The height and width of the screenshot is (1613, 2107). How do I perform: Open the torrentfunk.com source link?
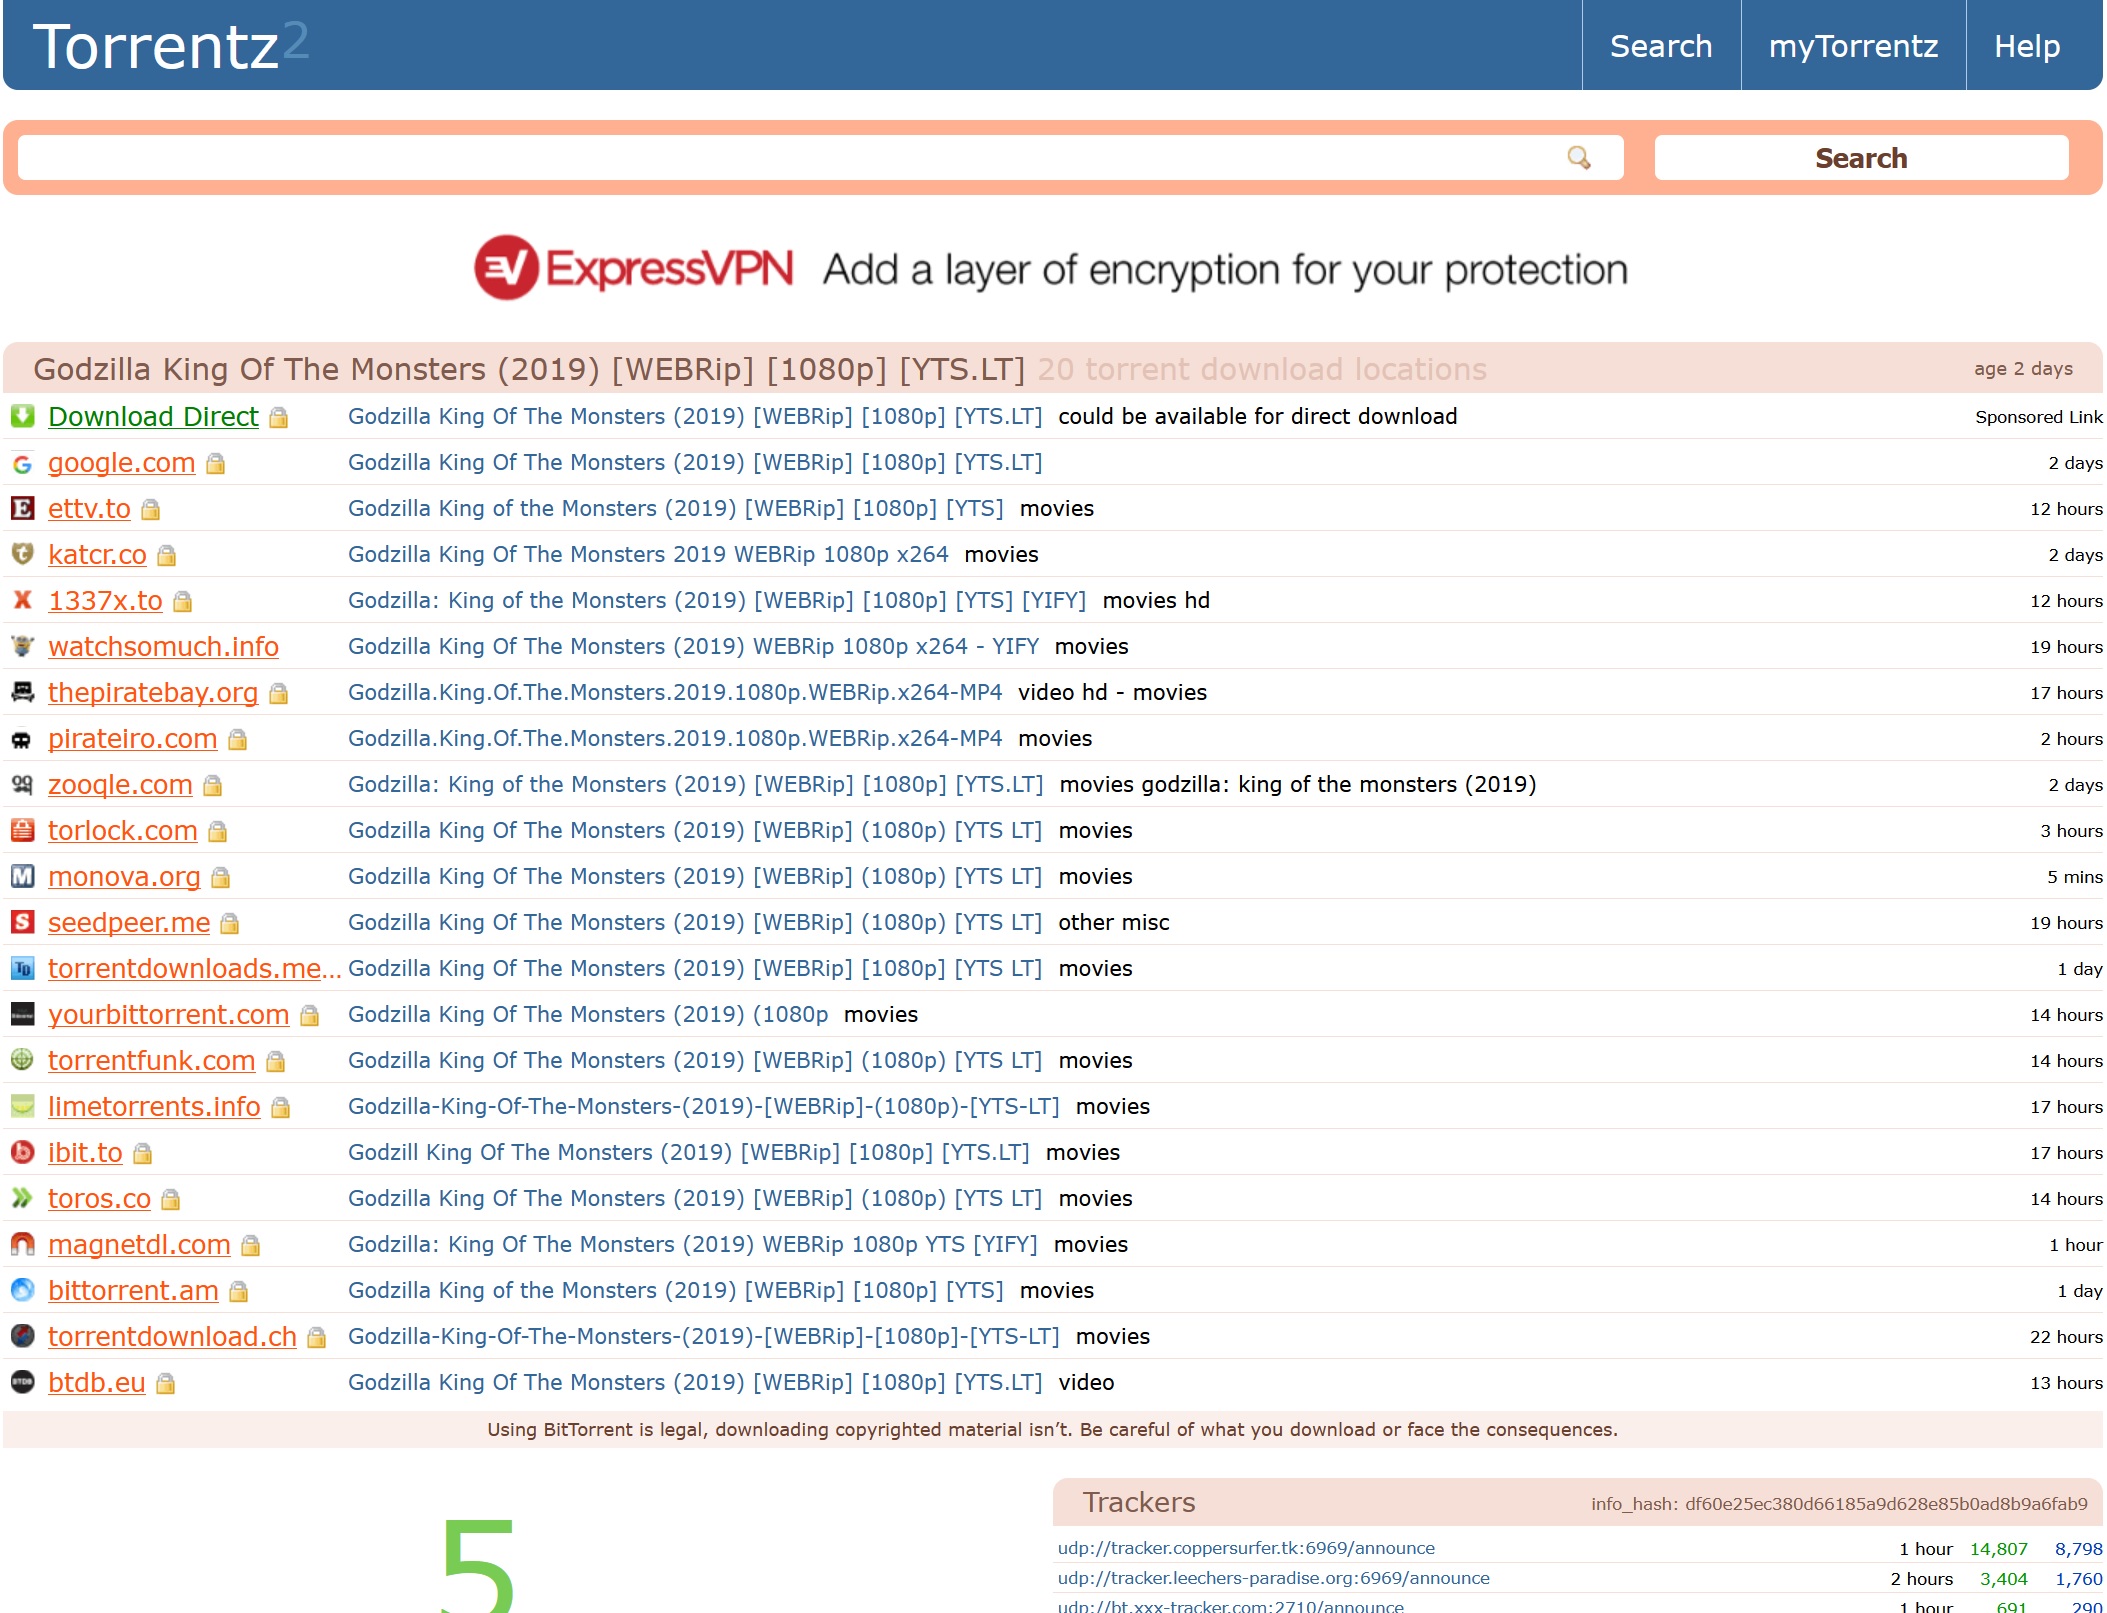(151, 1060)
